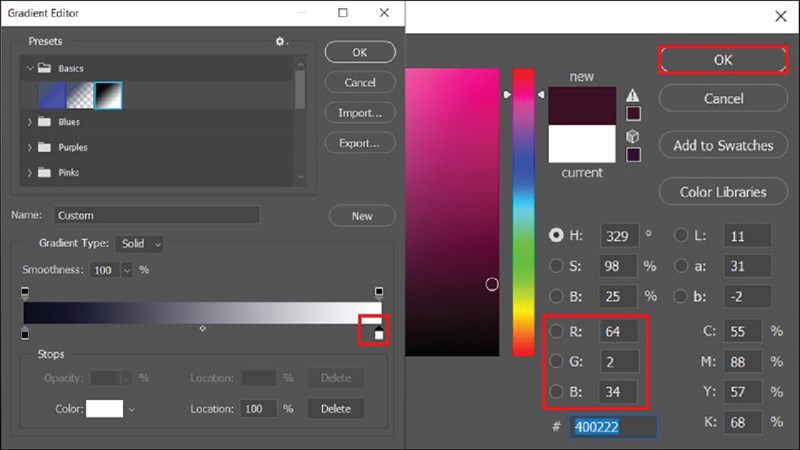
Task: Expand the Pinks preset folder
Action: [30, 172]
